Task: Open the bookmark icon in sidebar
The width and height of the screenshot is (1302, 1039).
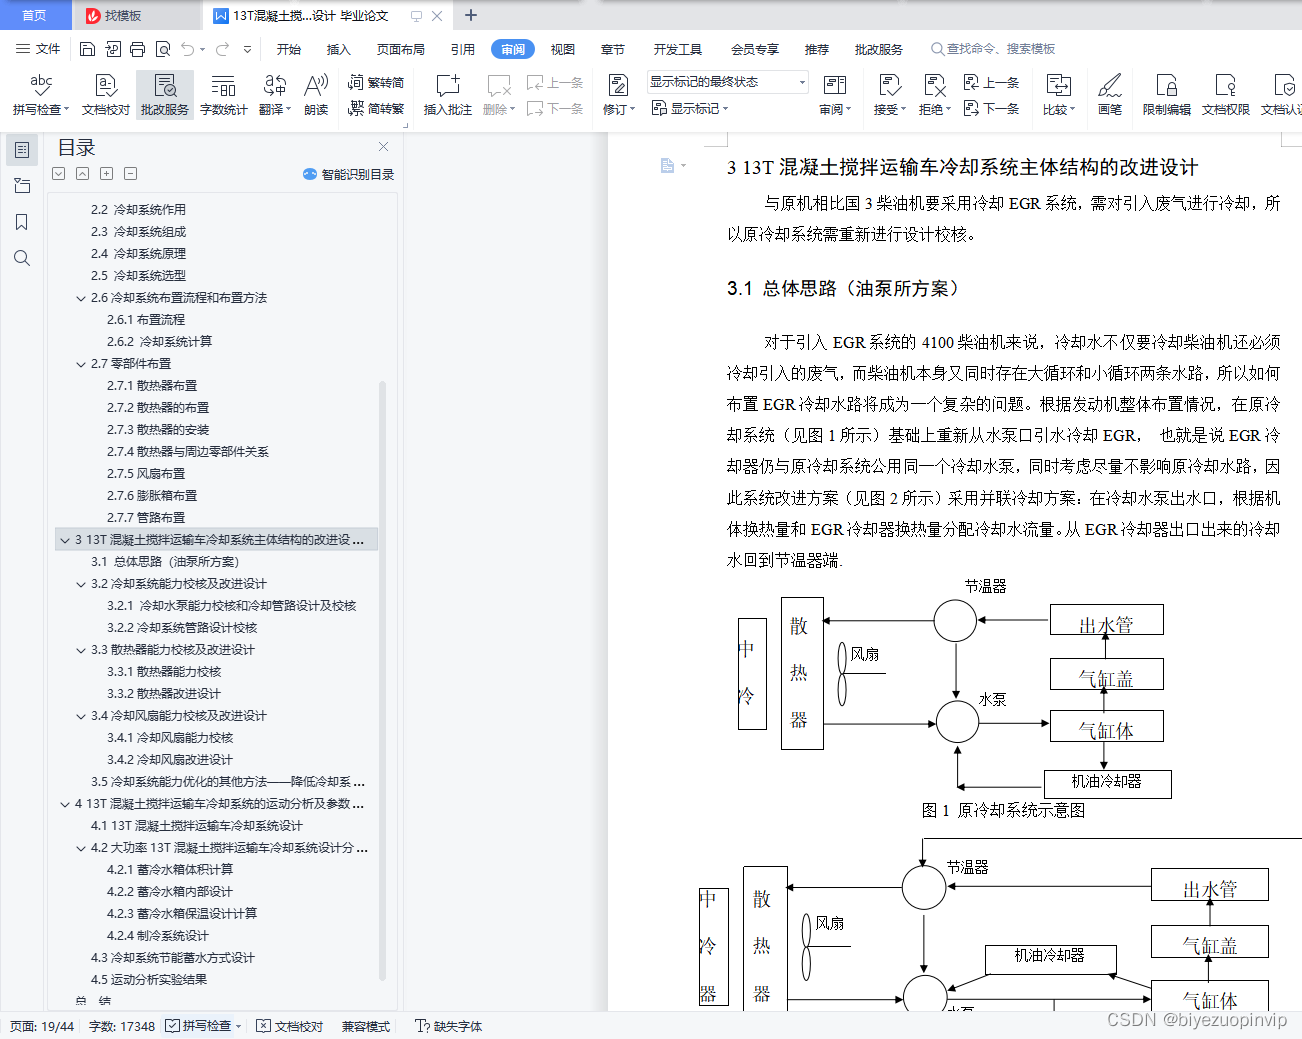Action: pyautogui.click(x=22, y=222)
